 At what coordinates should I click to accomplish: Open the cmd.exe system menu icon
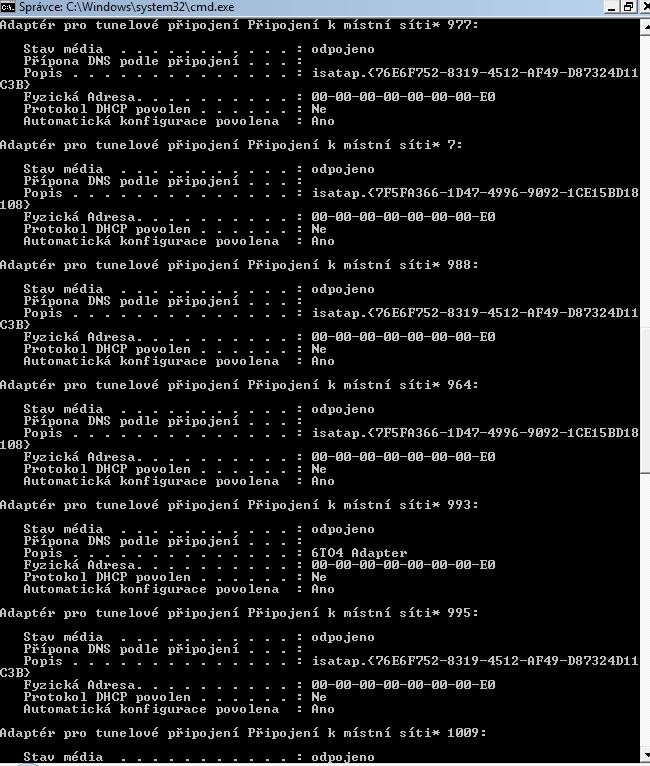8,7
